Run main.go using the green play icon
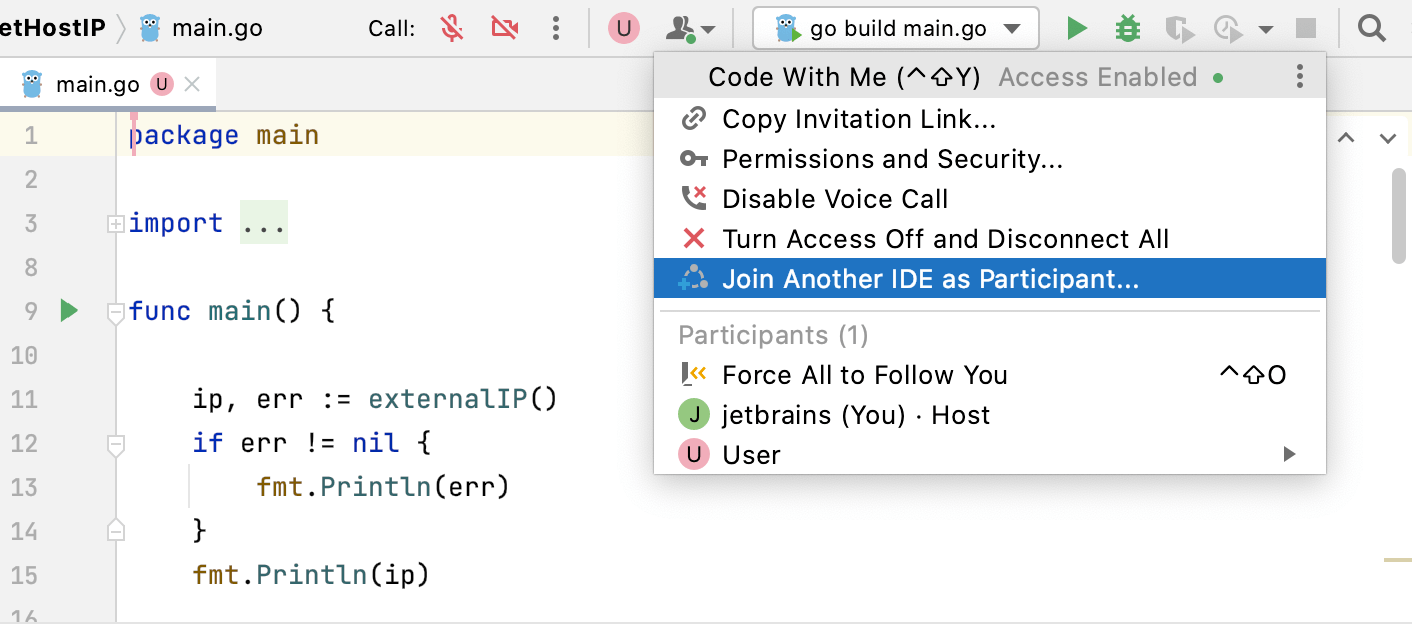The image size is (1412, 624). [x=1077, y=28]
